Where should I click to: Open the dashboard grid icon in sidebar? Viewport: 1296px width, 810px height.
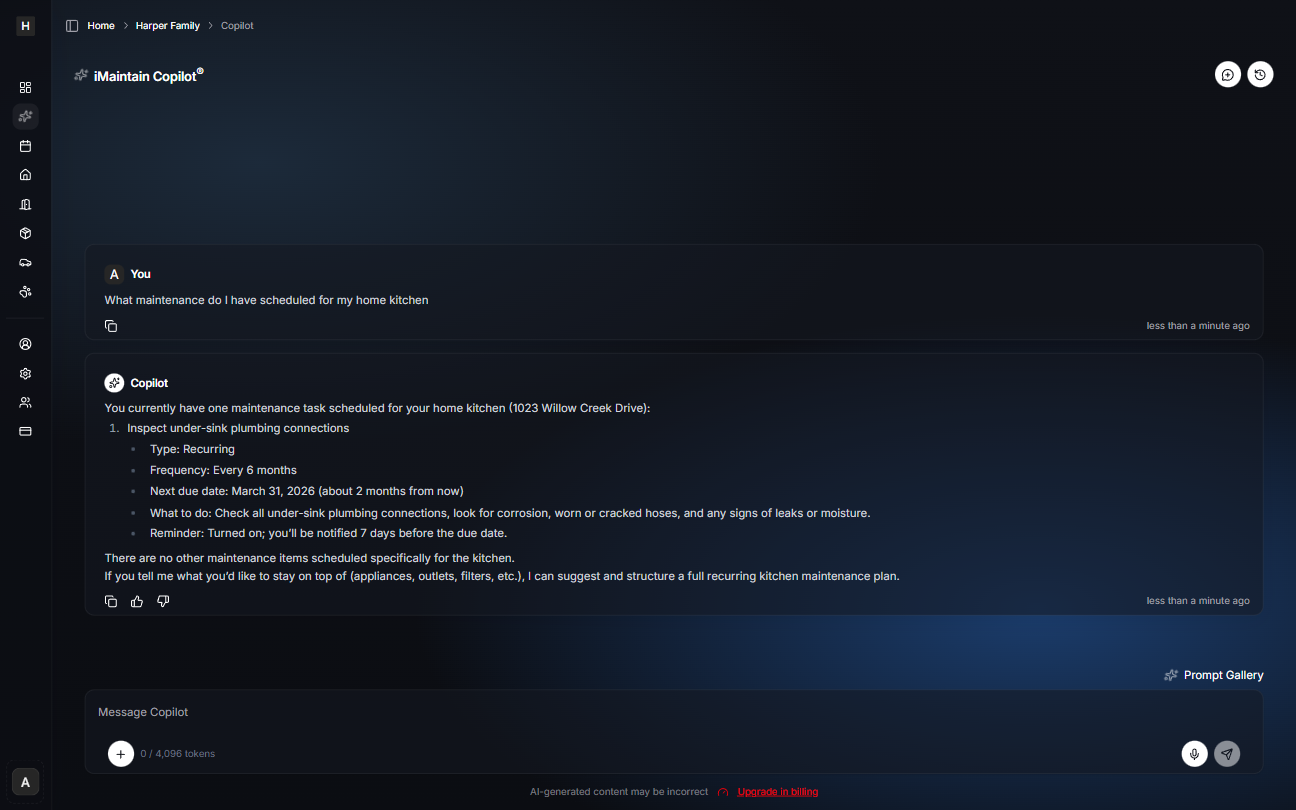tap(26, 87)
